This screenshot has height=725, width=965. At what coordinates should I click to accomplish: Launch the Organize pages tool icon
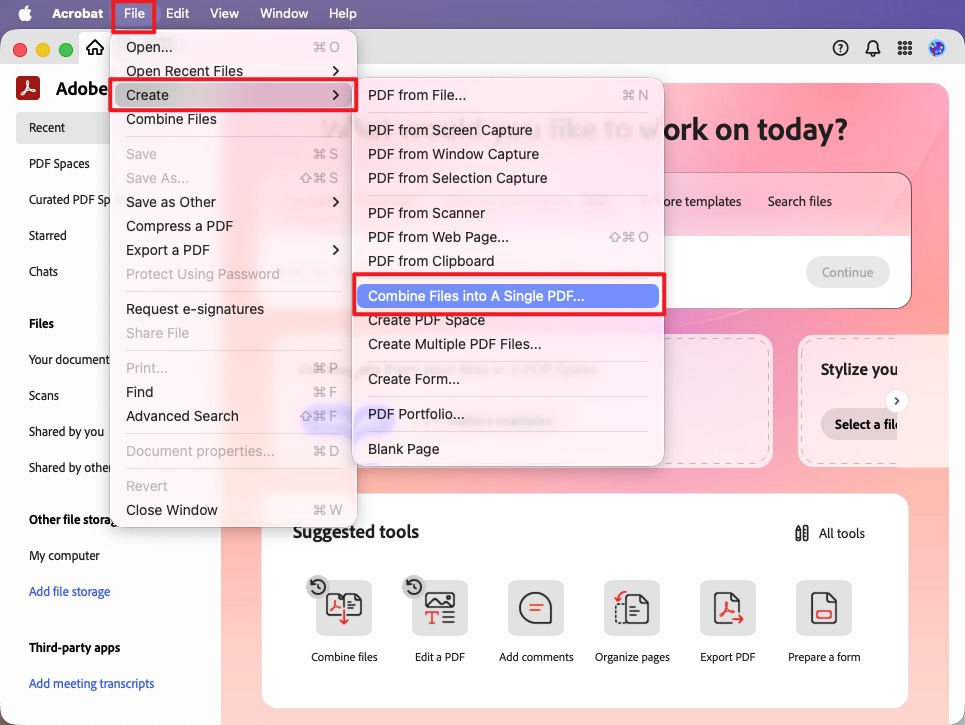631,607
